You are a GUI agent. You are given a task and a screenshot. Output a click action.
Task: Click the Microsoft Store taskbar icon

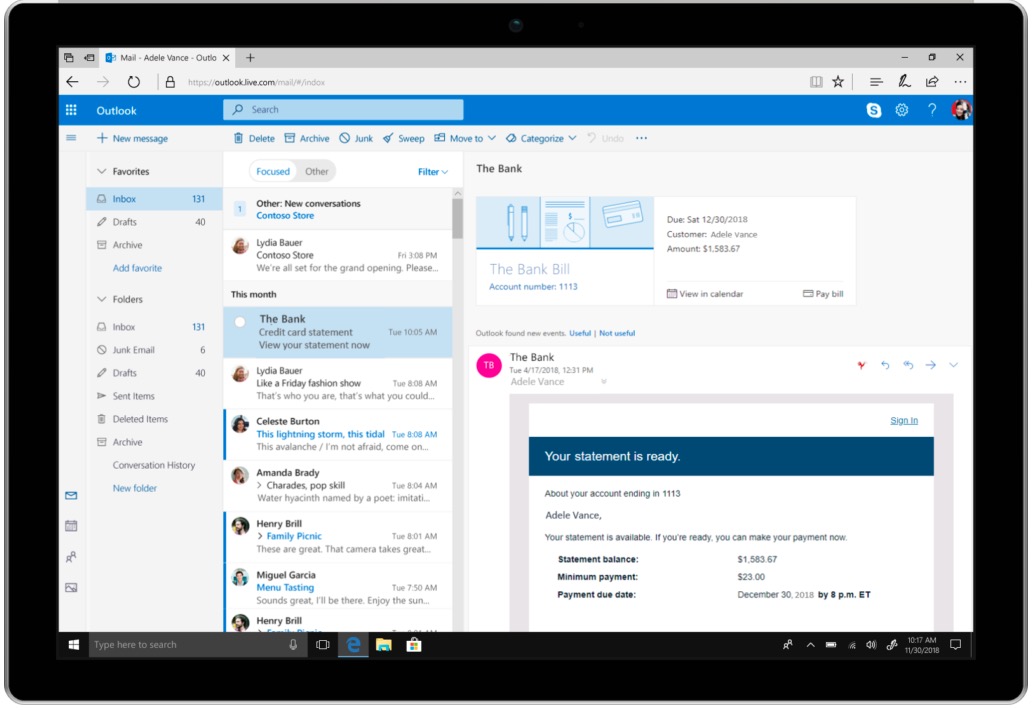coord(413,645)
